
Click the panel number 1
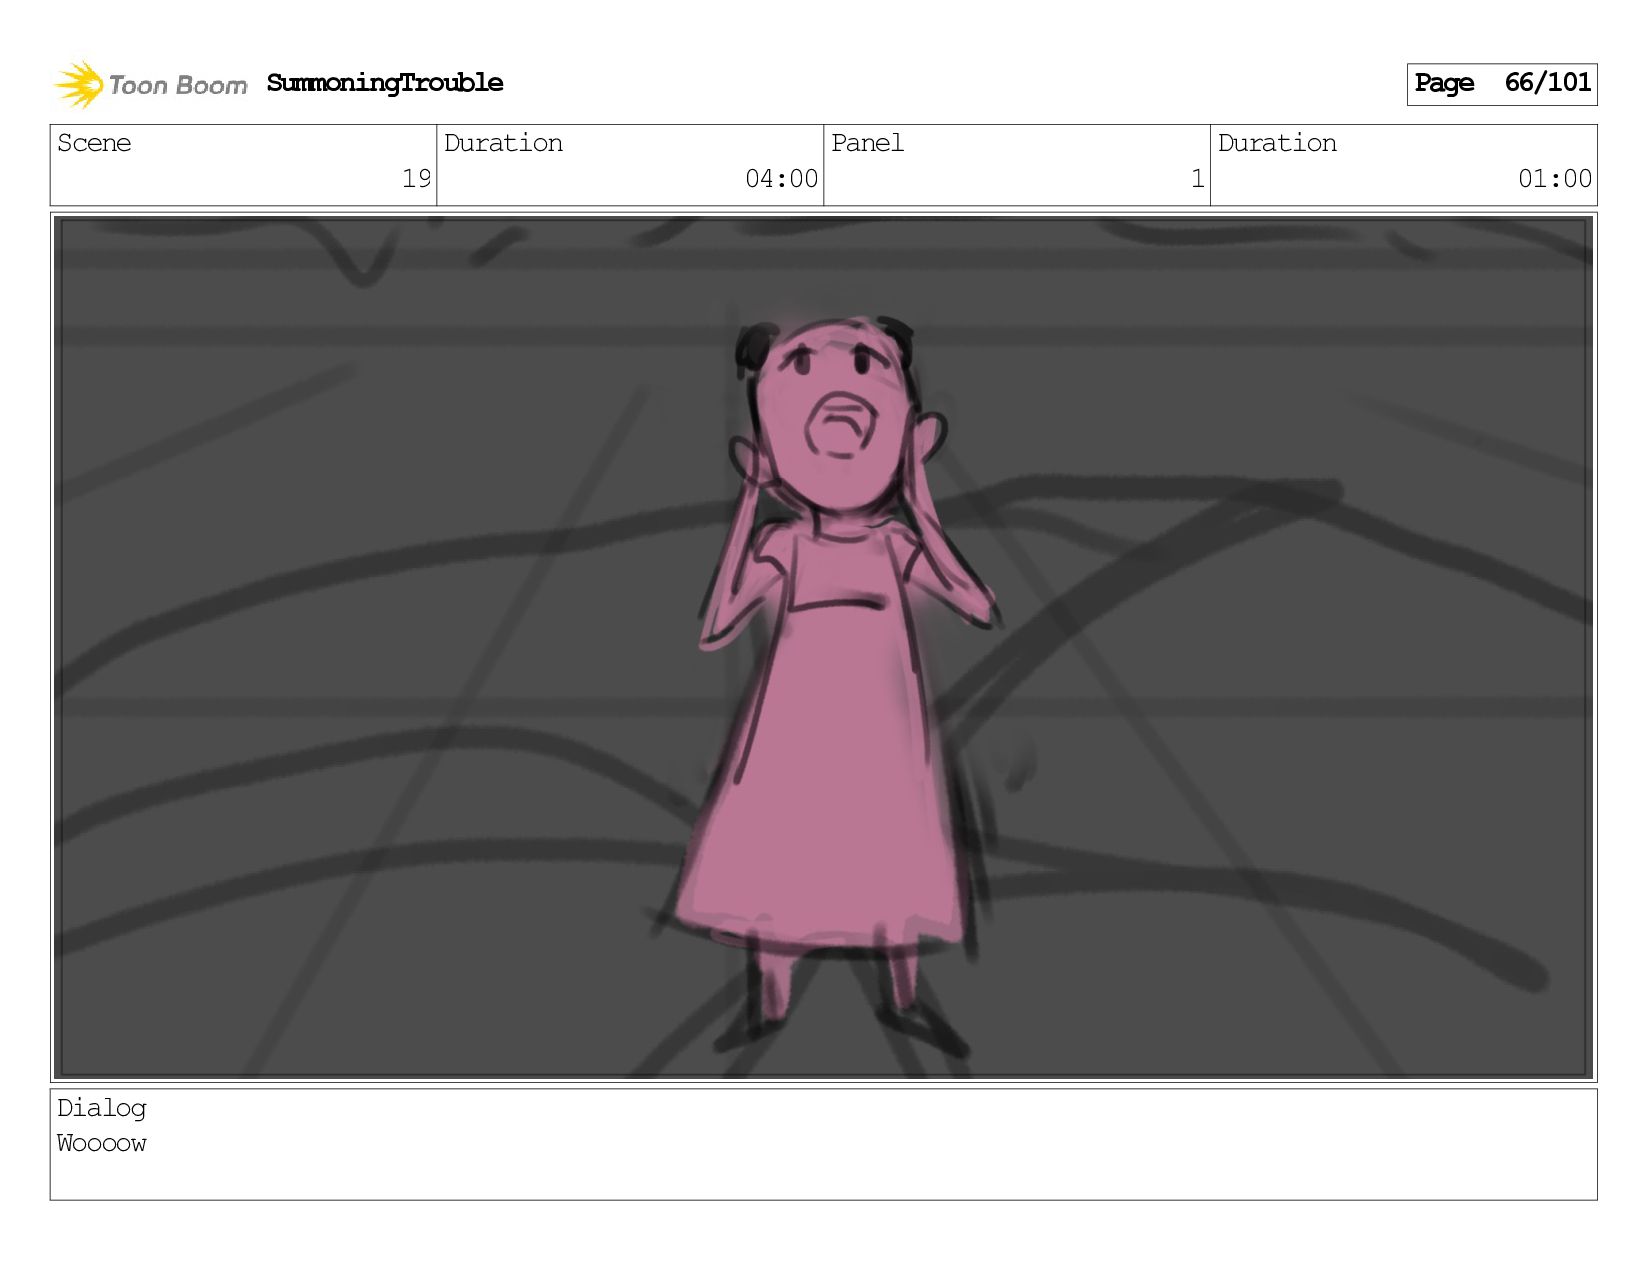(x=1197, y=179)
